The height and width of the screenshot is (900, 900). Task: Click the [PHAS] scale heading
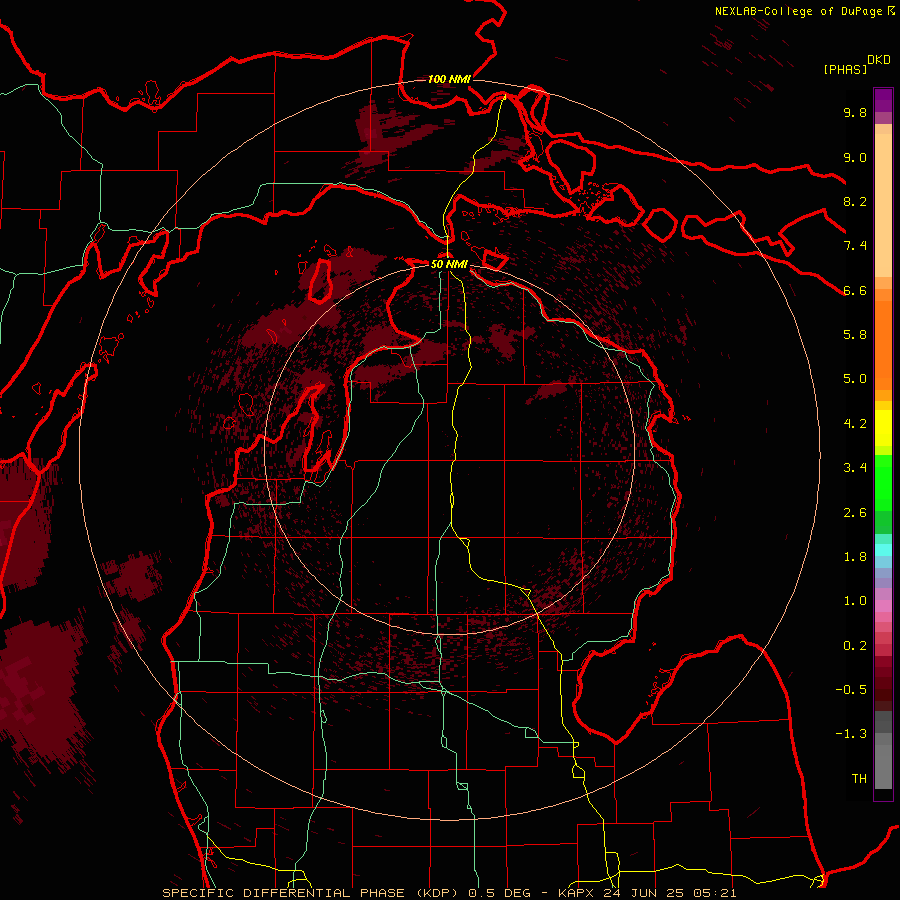point(845,69)
